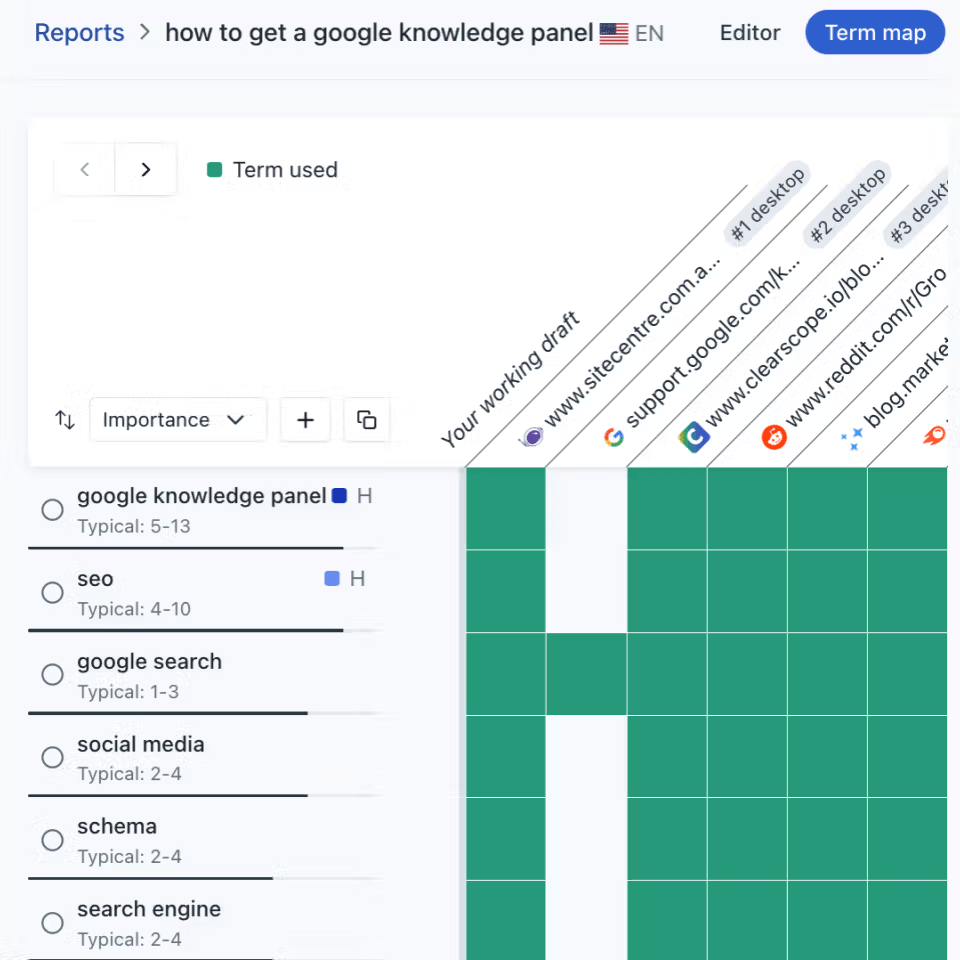
Task: Click the plus add term button
Action: click(x=306, y=420)
